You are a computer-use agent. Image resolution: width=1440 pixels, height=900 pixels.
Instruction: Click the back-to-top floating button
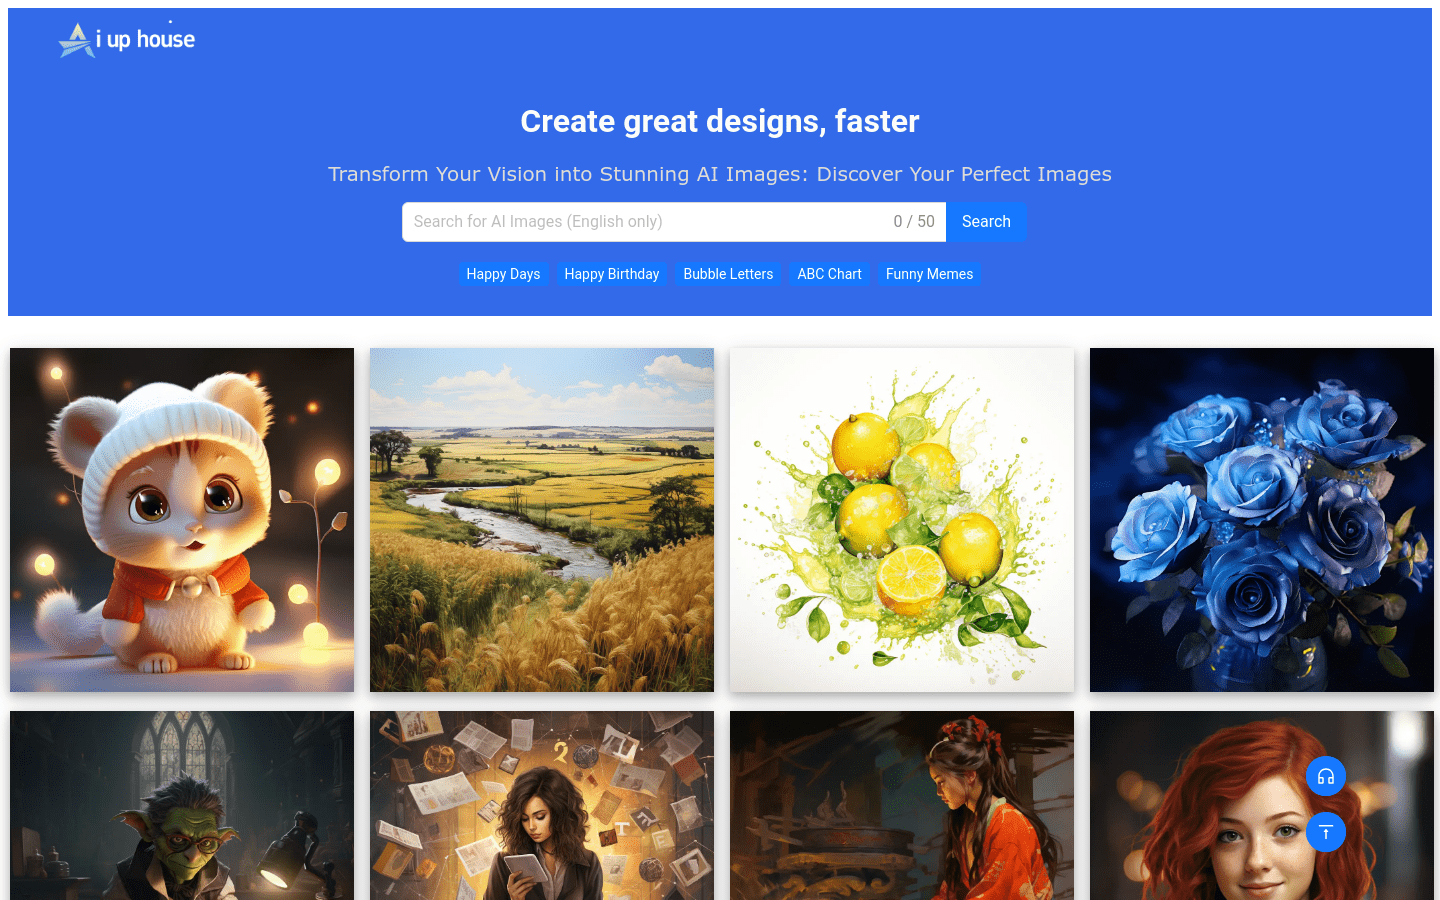tap(1326, 832)
